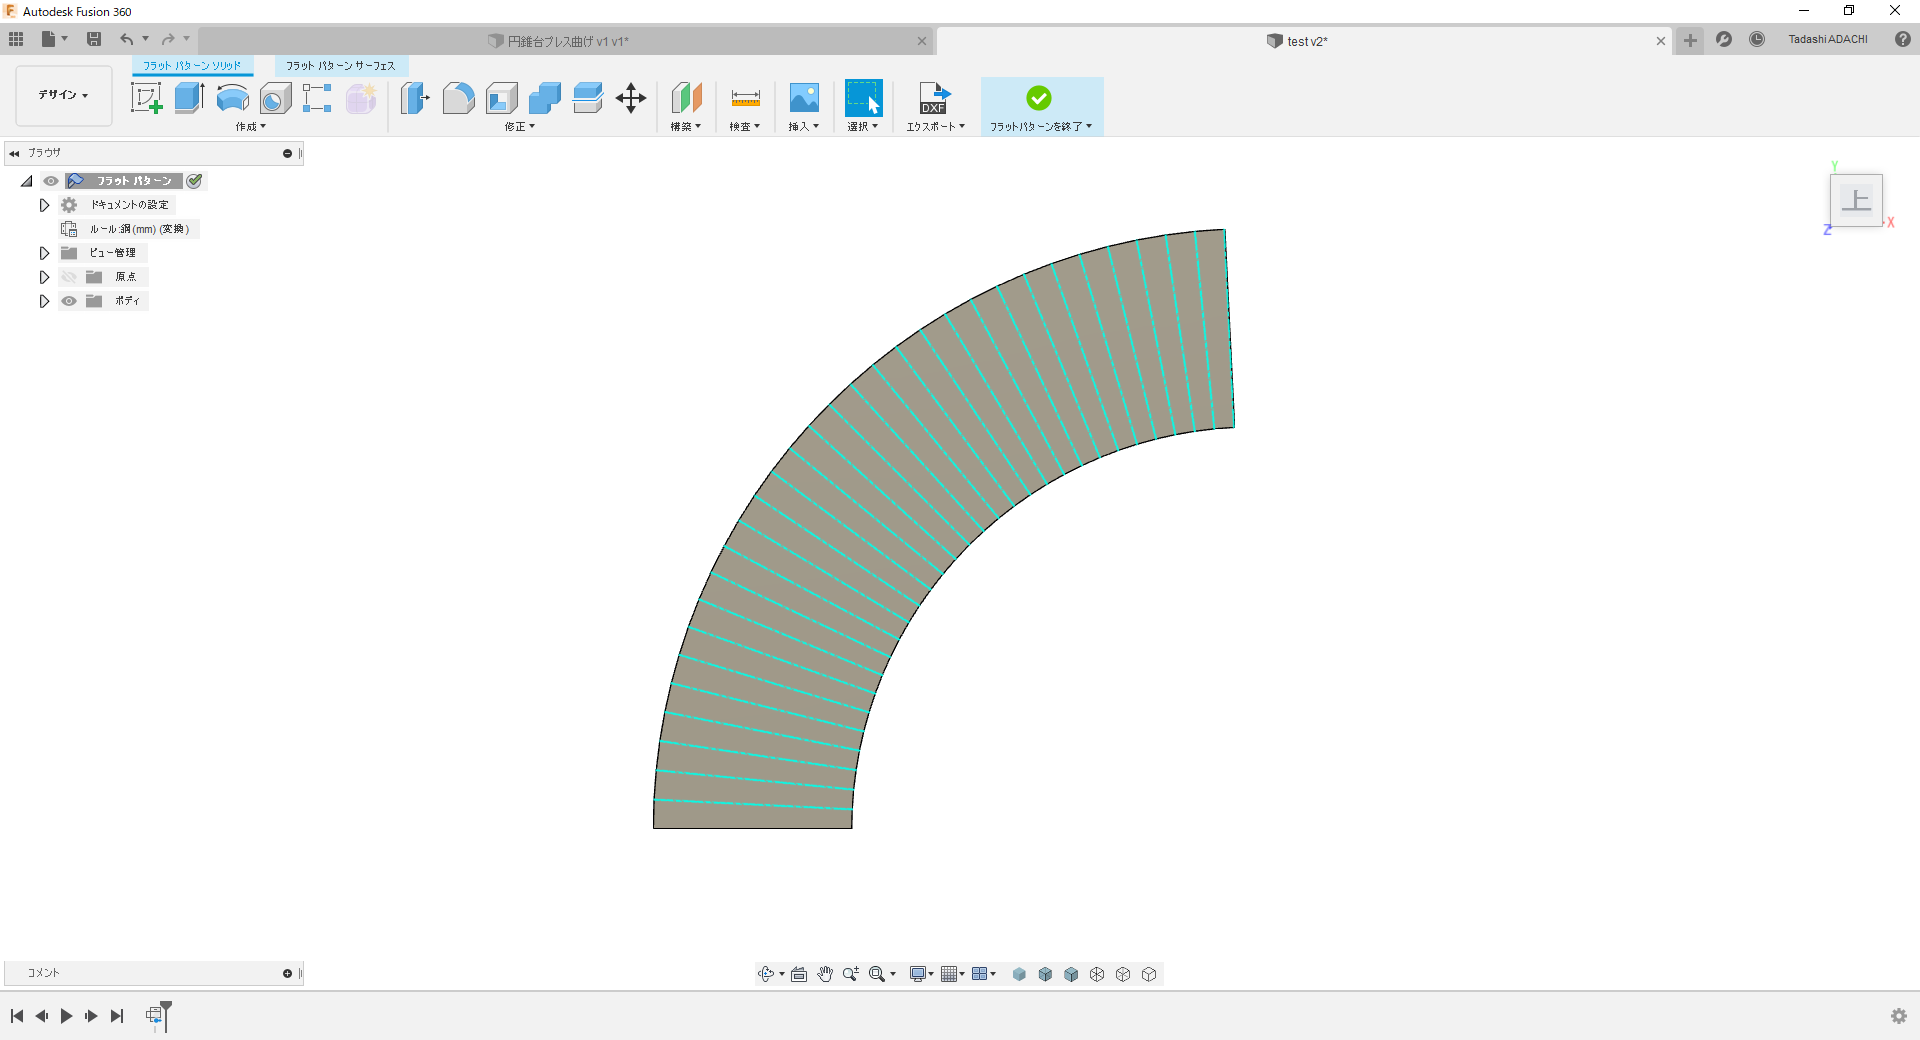The height and width of the screenshot is (1040, 1920).
Task: Click the green finish flat pattern button
Action: [x=1039, y=98]
